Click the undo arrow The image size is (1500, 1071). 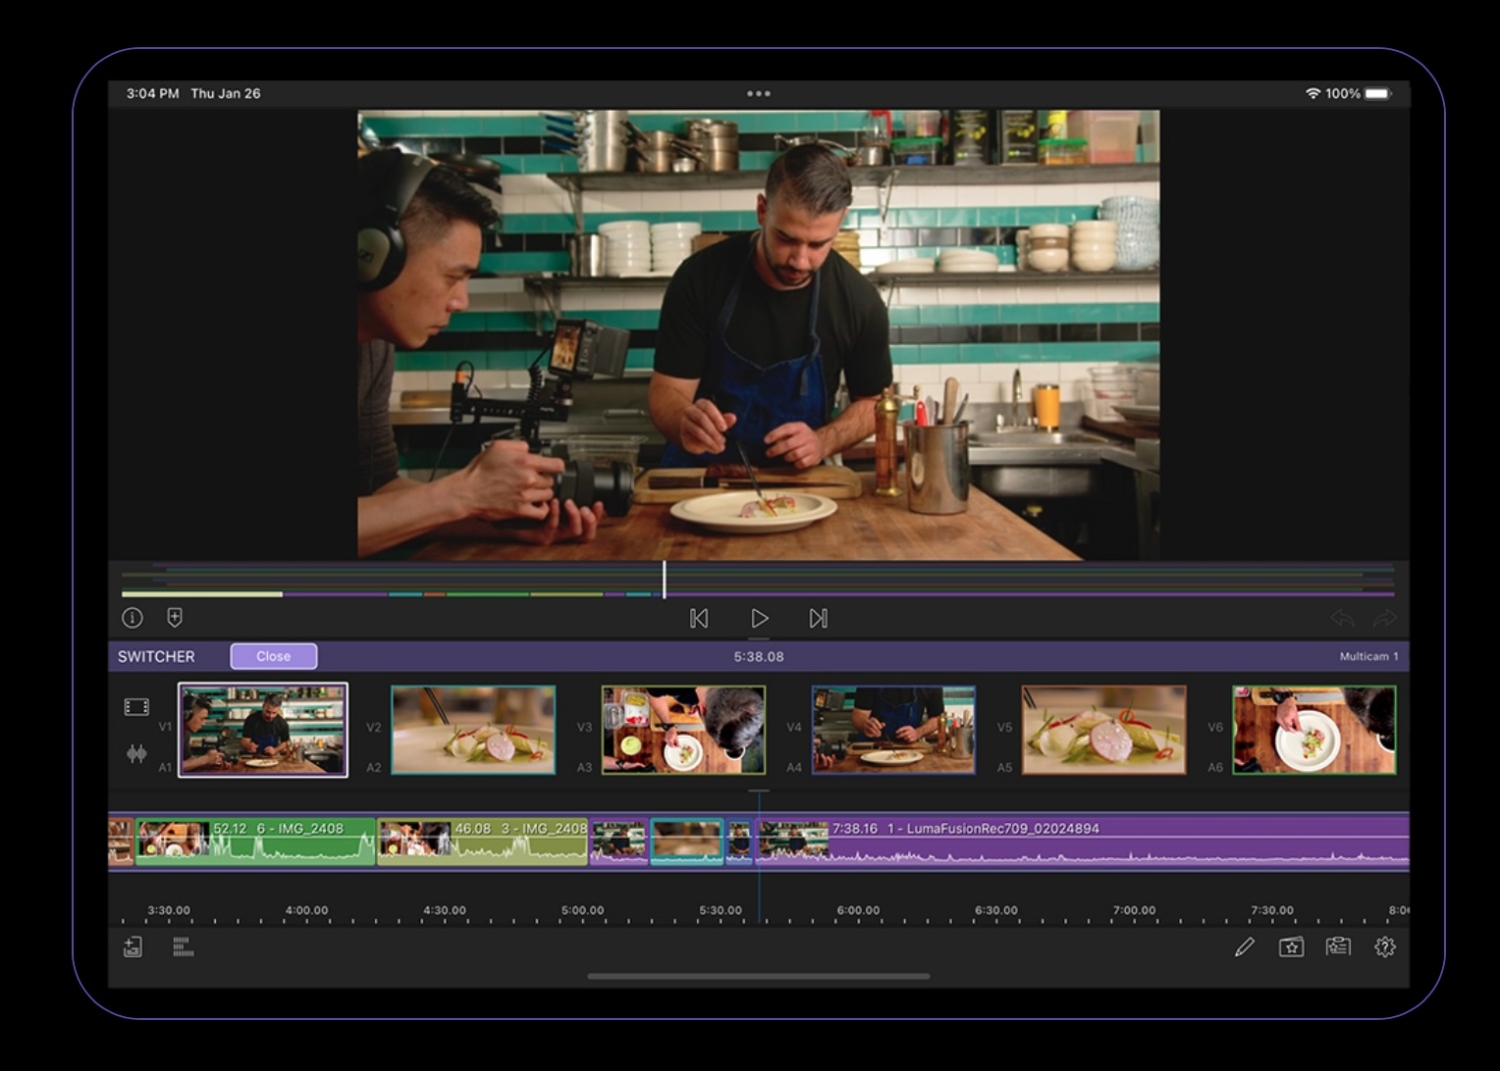coord(1344,620)
